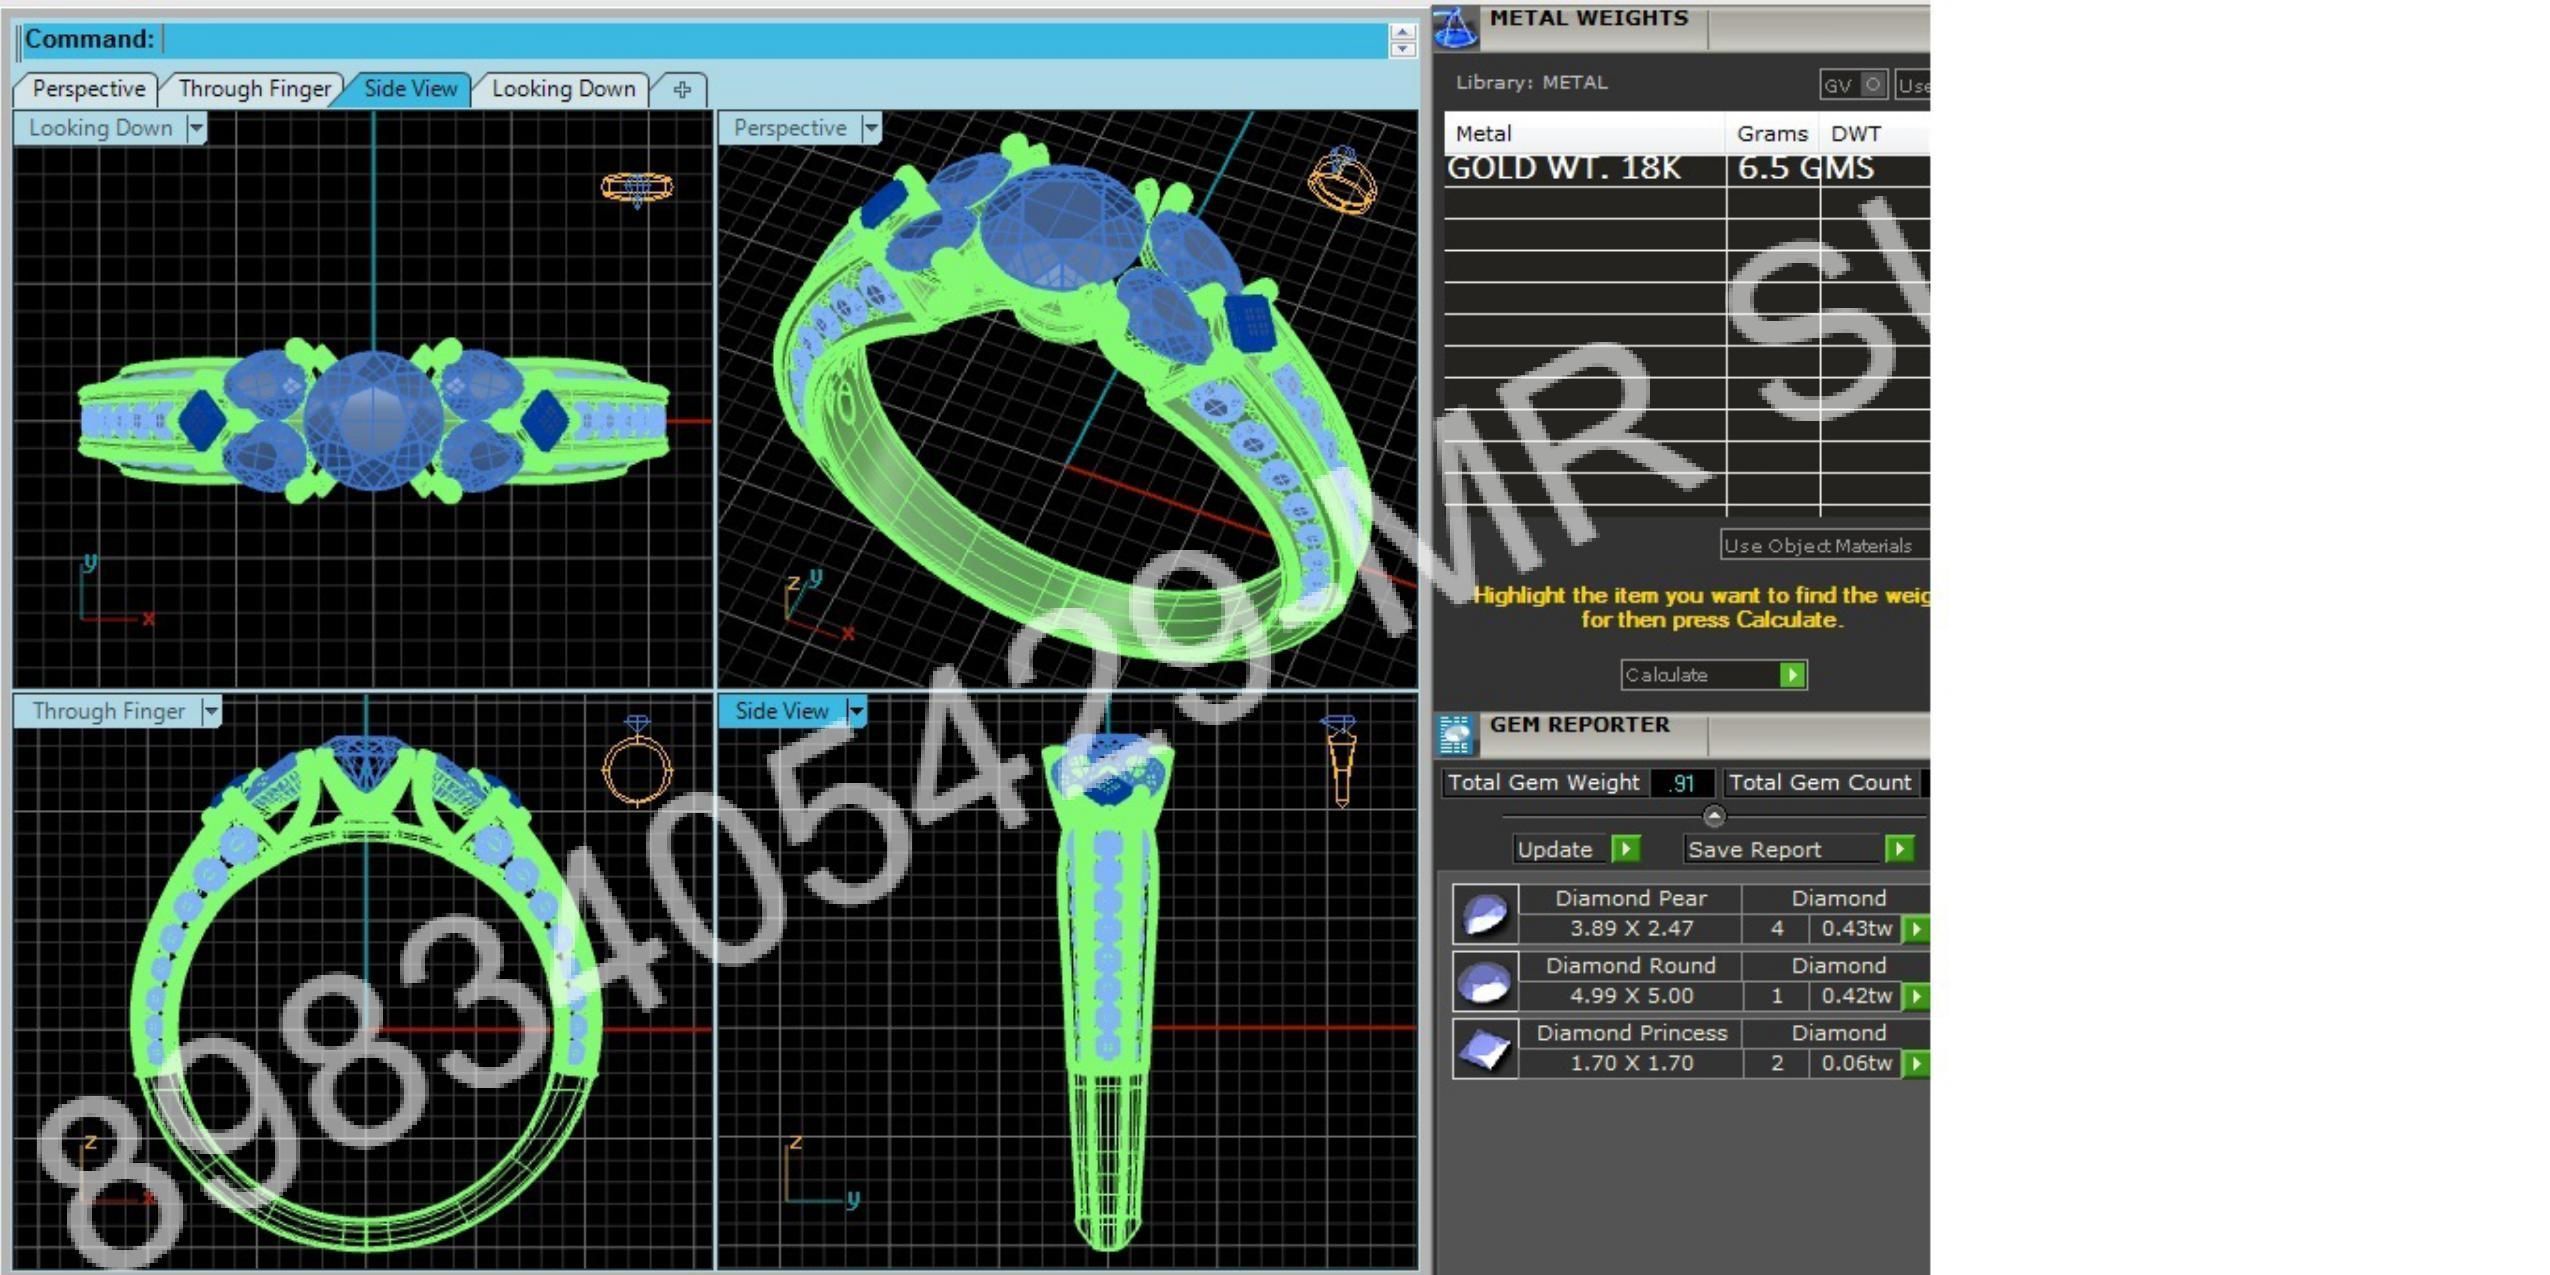Screen dimensions: 2550x1275
Task: Switch to the Through Finger tab
Action: [254, 89]
